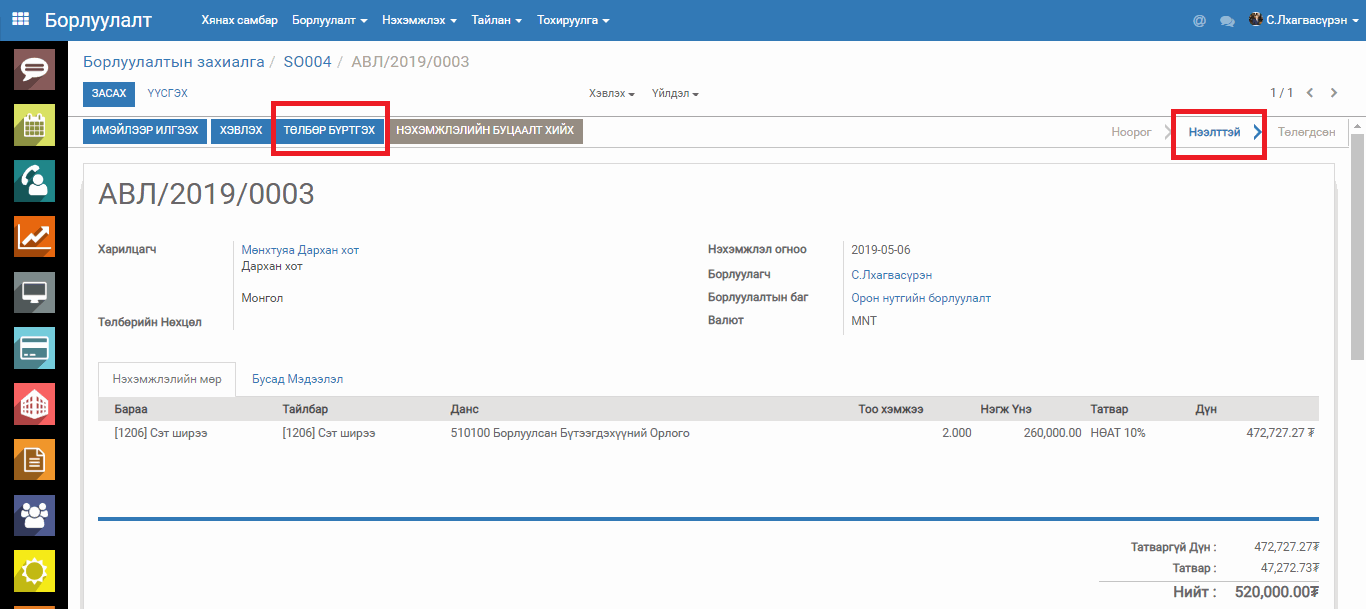
Task: Open customer link Мөнхтуяа Дархан хот
Action: tap(300, 250)
